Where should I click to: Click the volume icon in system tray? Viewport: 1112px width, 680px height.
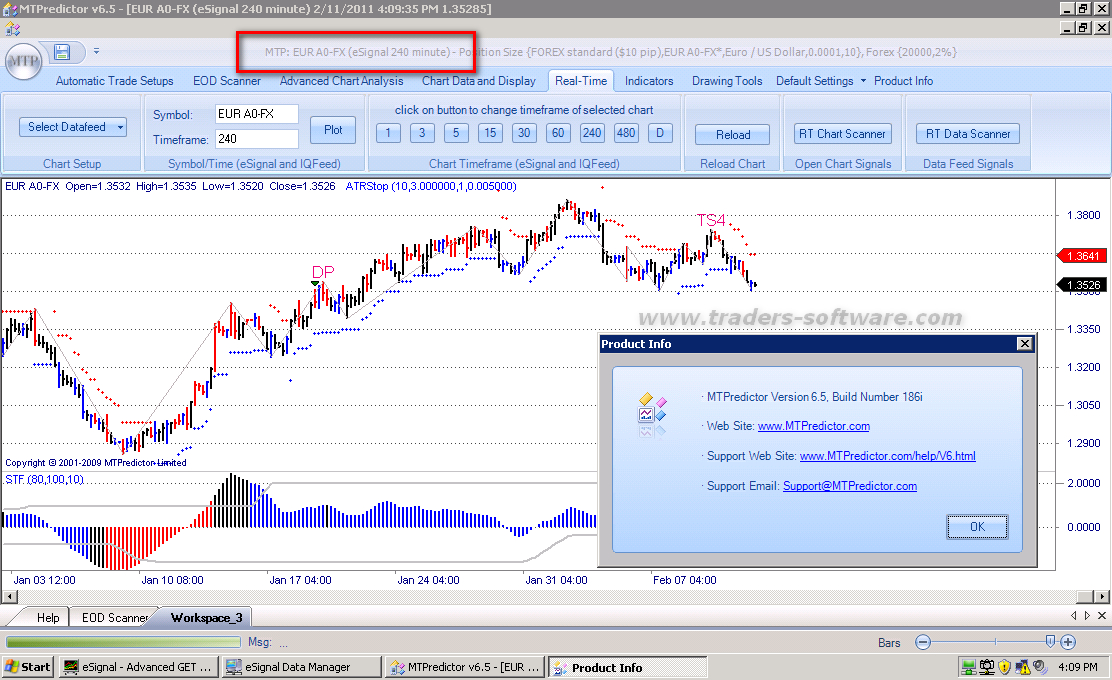[1042, 667]
